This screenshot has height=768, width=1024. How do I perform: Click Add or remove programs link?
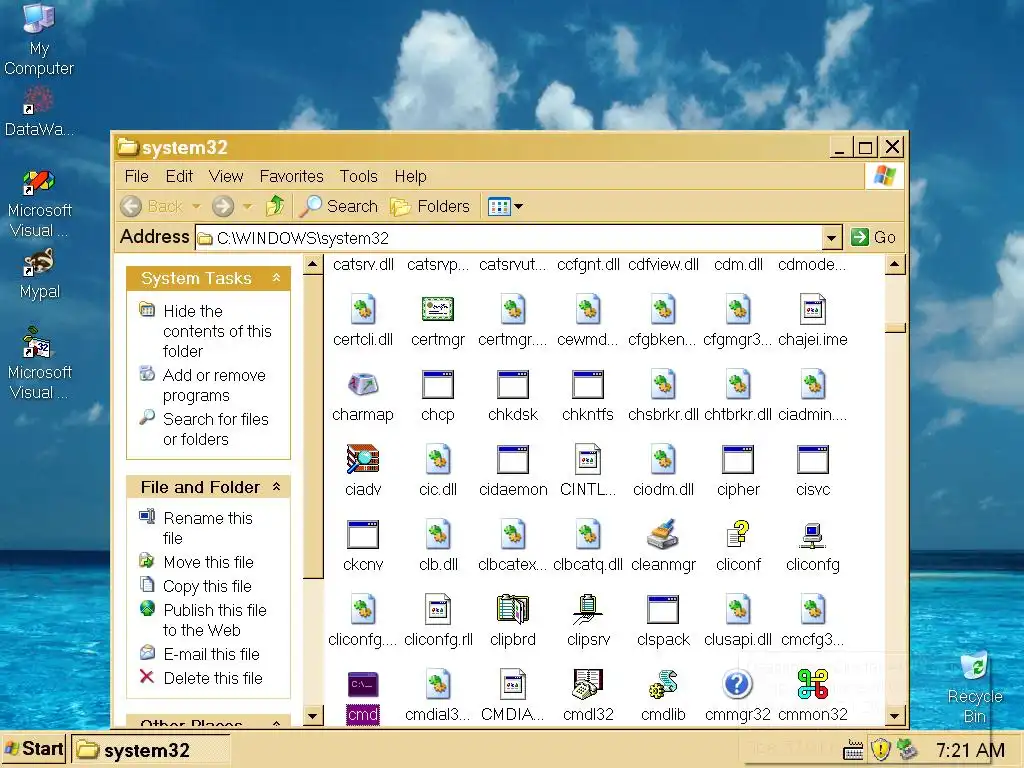(214, 385)
